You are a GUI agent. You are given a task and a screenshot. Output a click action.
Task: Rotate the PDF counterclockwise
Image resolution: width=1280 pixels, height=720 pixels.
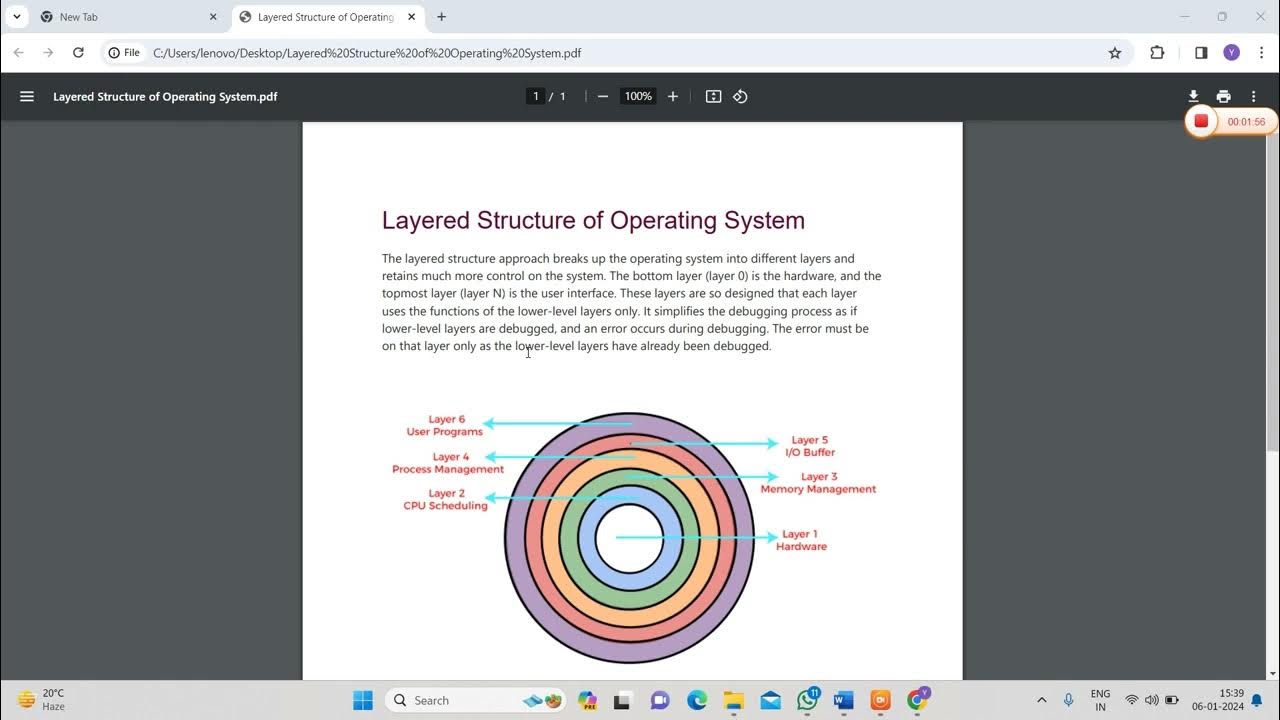tap(740, 96)
